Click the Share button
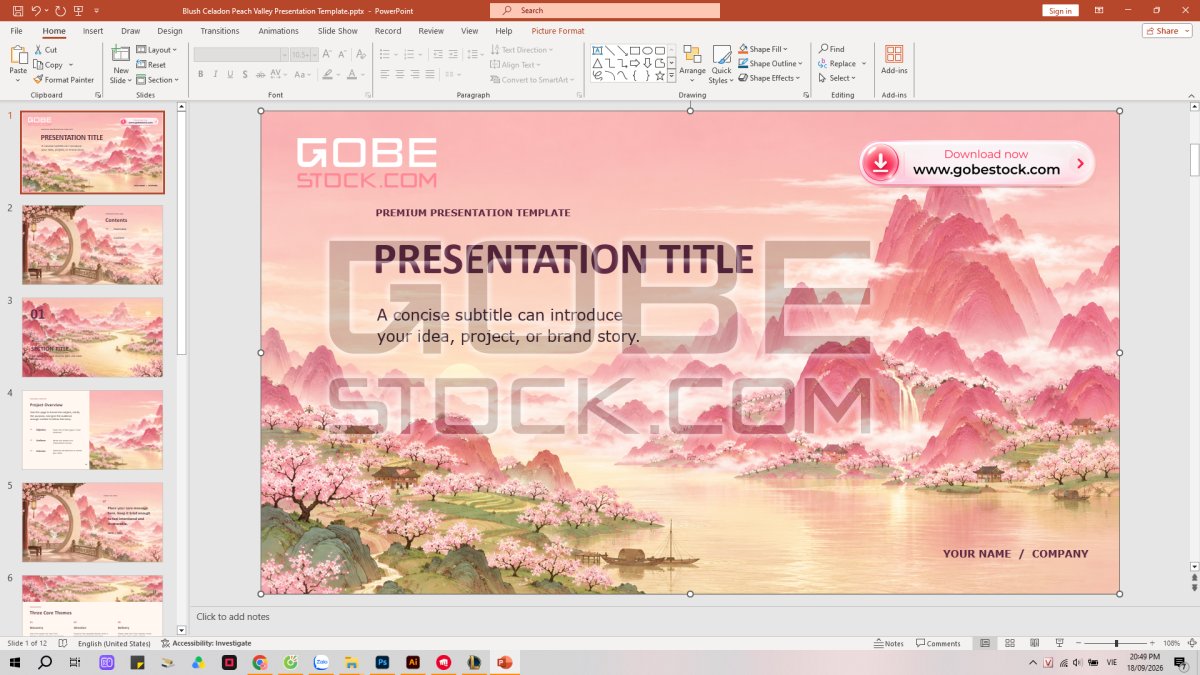Image resolution: width=1200 pixels, height=675 pixels. point(1167,31)
